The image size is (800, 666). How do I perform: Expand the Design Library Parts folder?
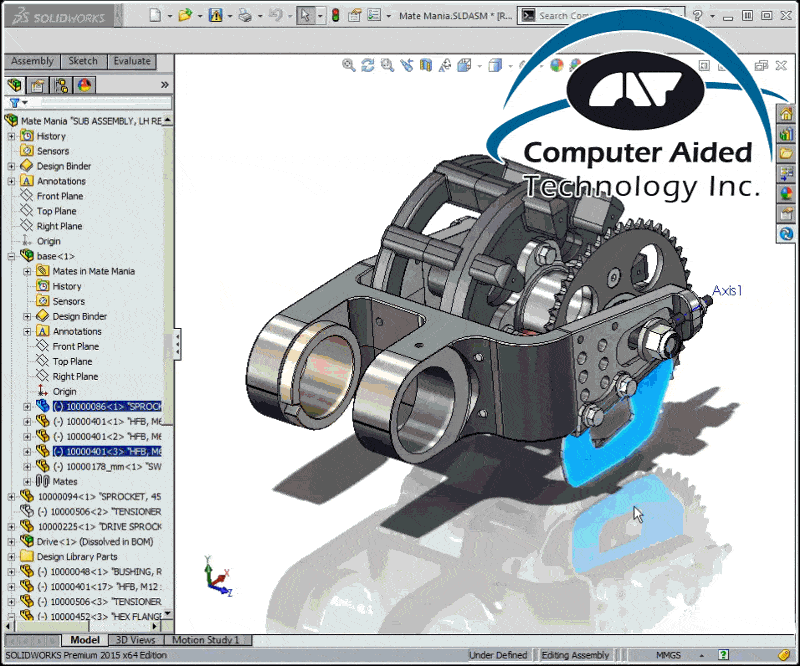pyautogui.click(x=11, y=557)
